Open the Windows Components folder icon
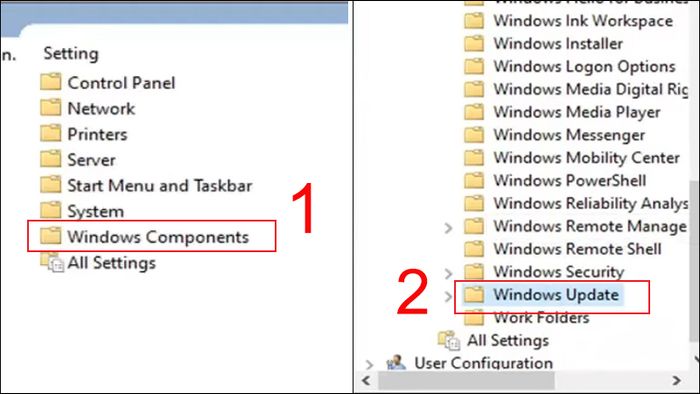This screenshot has width=700, height=394. click(x=50, y=236)
